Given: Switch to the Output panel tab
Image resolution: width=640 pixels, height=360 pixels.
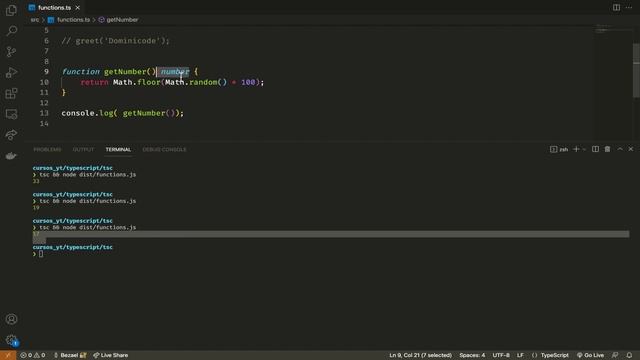Looking at the screenshot, I should (83, 149).
